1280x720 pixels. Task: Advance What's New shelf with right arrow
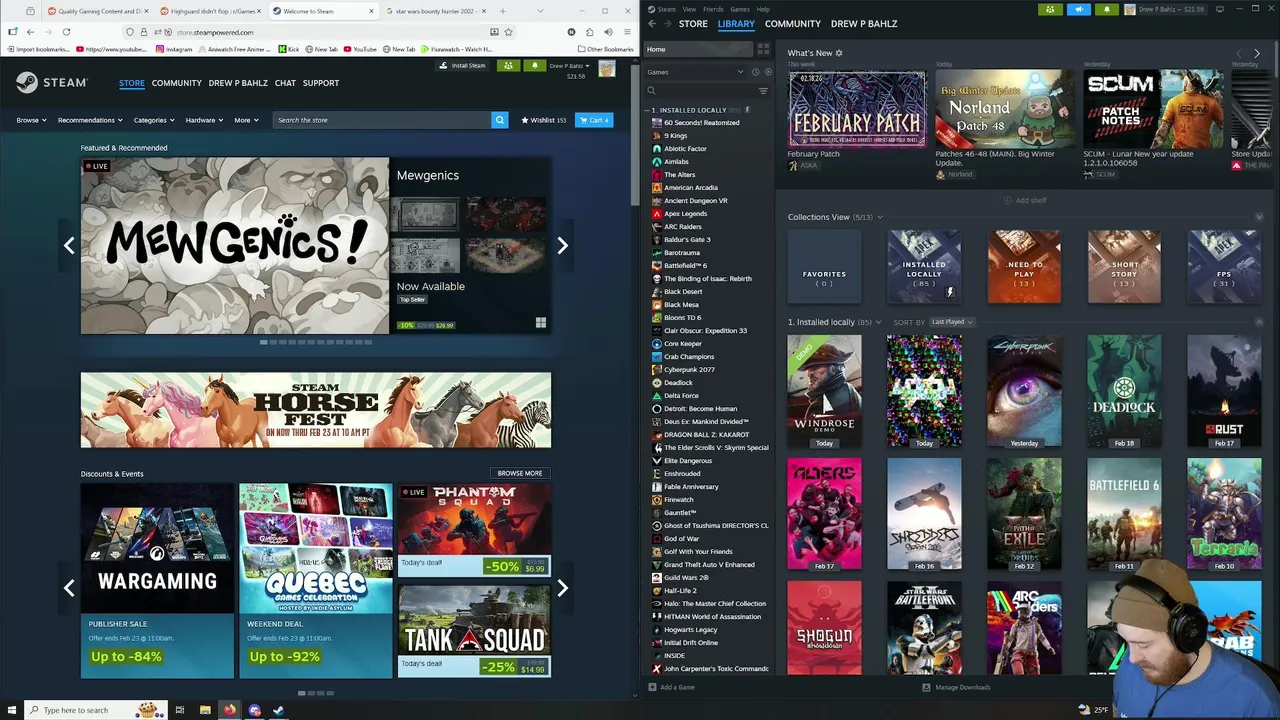[x=1257, y=53]
